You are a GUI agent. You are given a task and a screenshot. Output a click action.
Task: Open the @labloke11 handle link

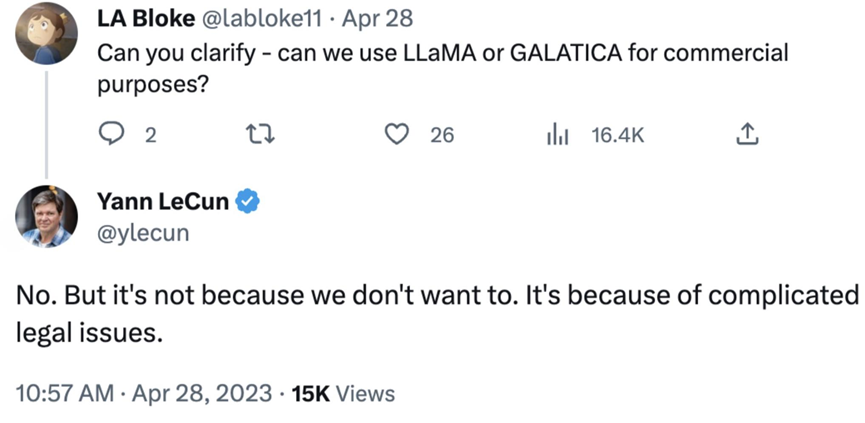(x=262, y=19)
